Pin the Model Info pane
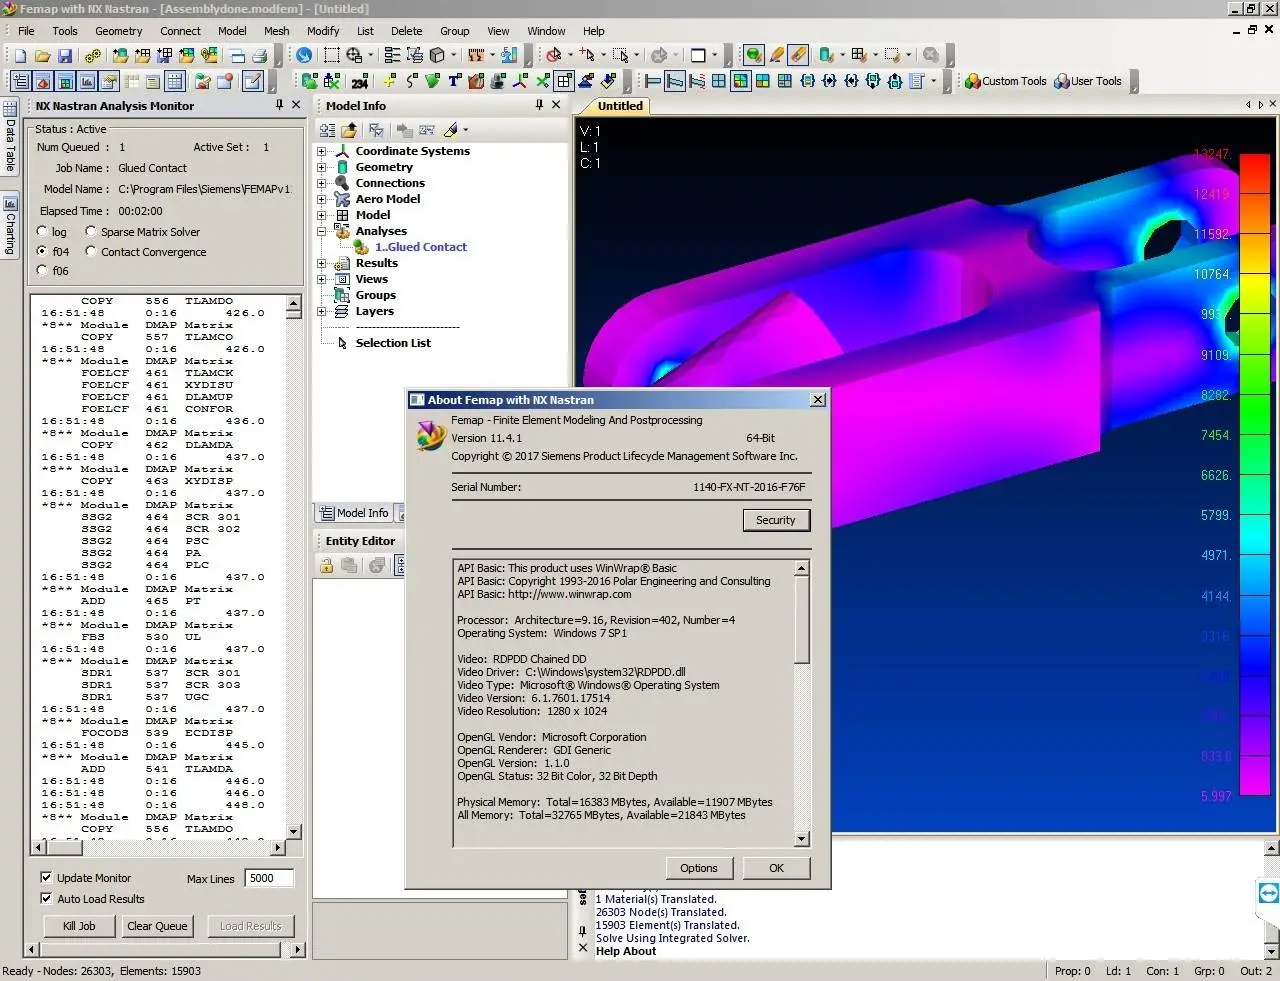Viewport: 1280px width, 981px height. [539, 105]
